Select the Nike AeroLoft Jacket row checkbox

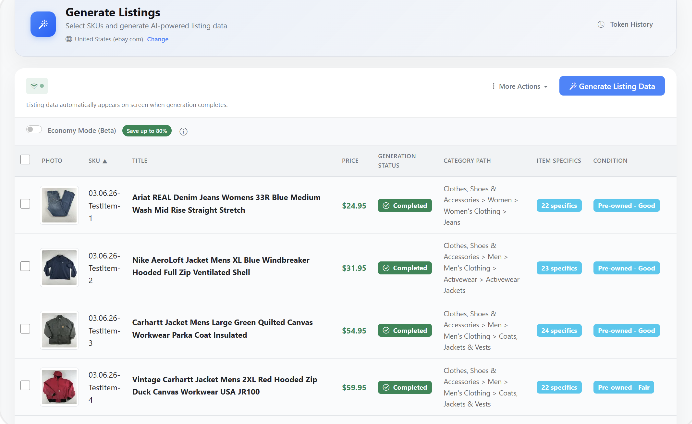tap(25, 266)
